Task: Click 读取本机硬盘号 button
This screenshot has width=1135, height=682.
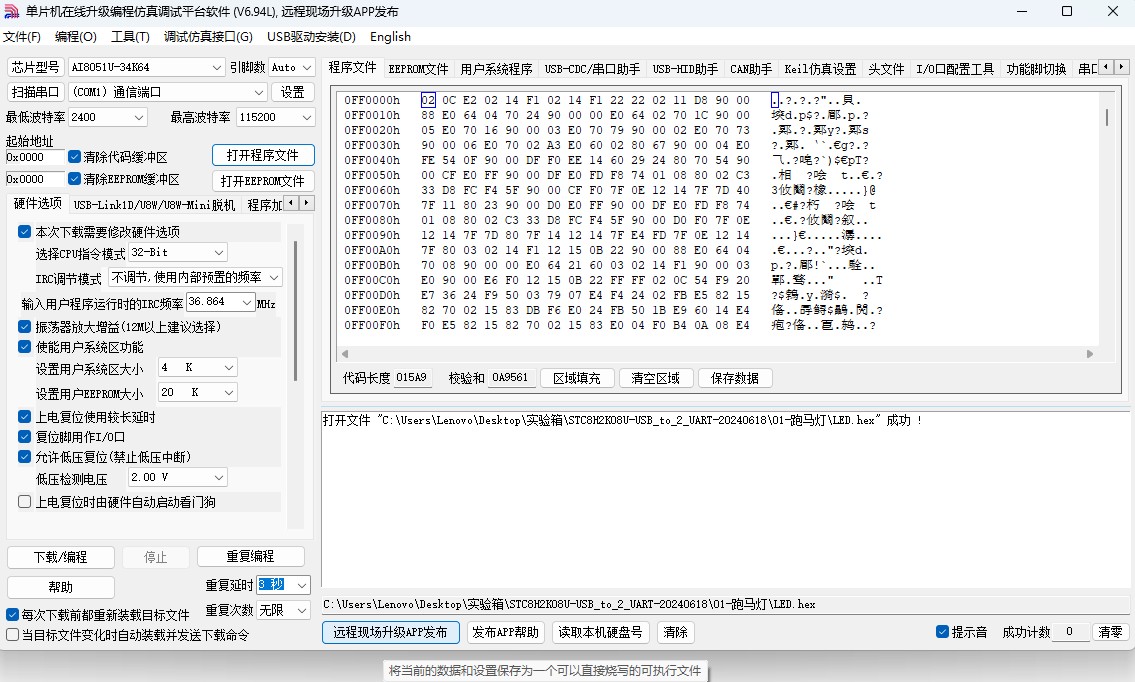Action: pyautogui.click(x=600, y=632)
